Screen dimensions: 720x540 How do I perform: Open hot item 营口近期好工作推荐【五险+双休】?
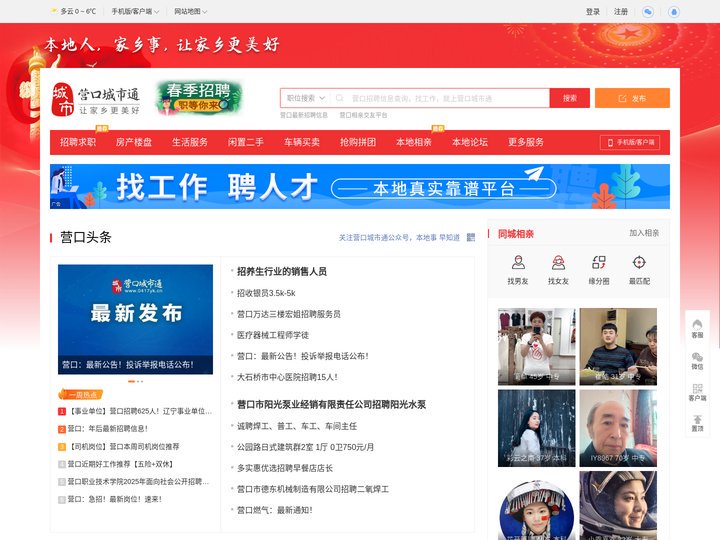tap(120, 464)
